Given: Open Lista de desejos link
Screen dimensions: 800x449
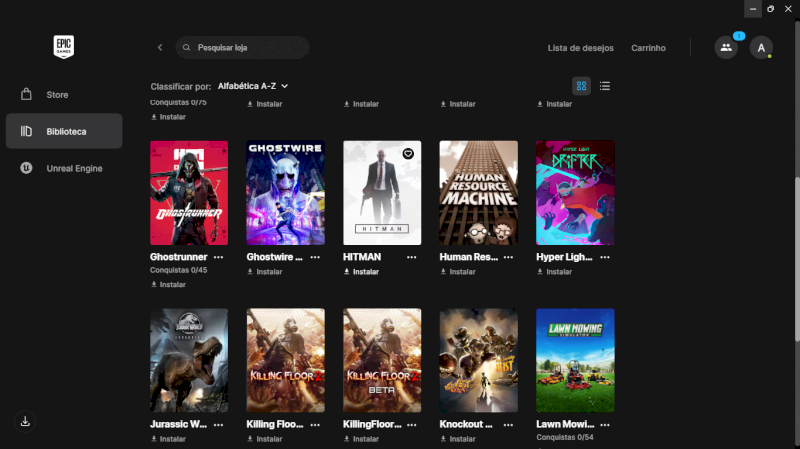Looking at the screenshot, I should 580,48.
